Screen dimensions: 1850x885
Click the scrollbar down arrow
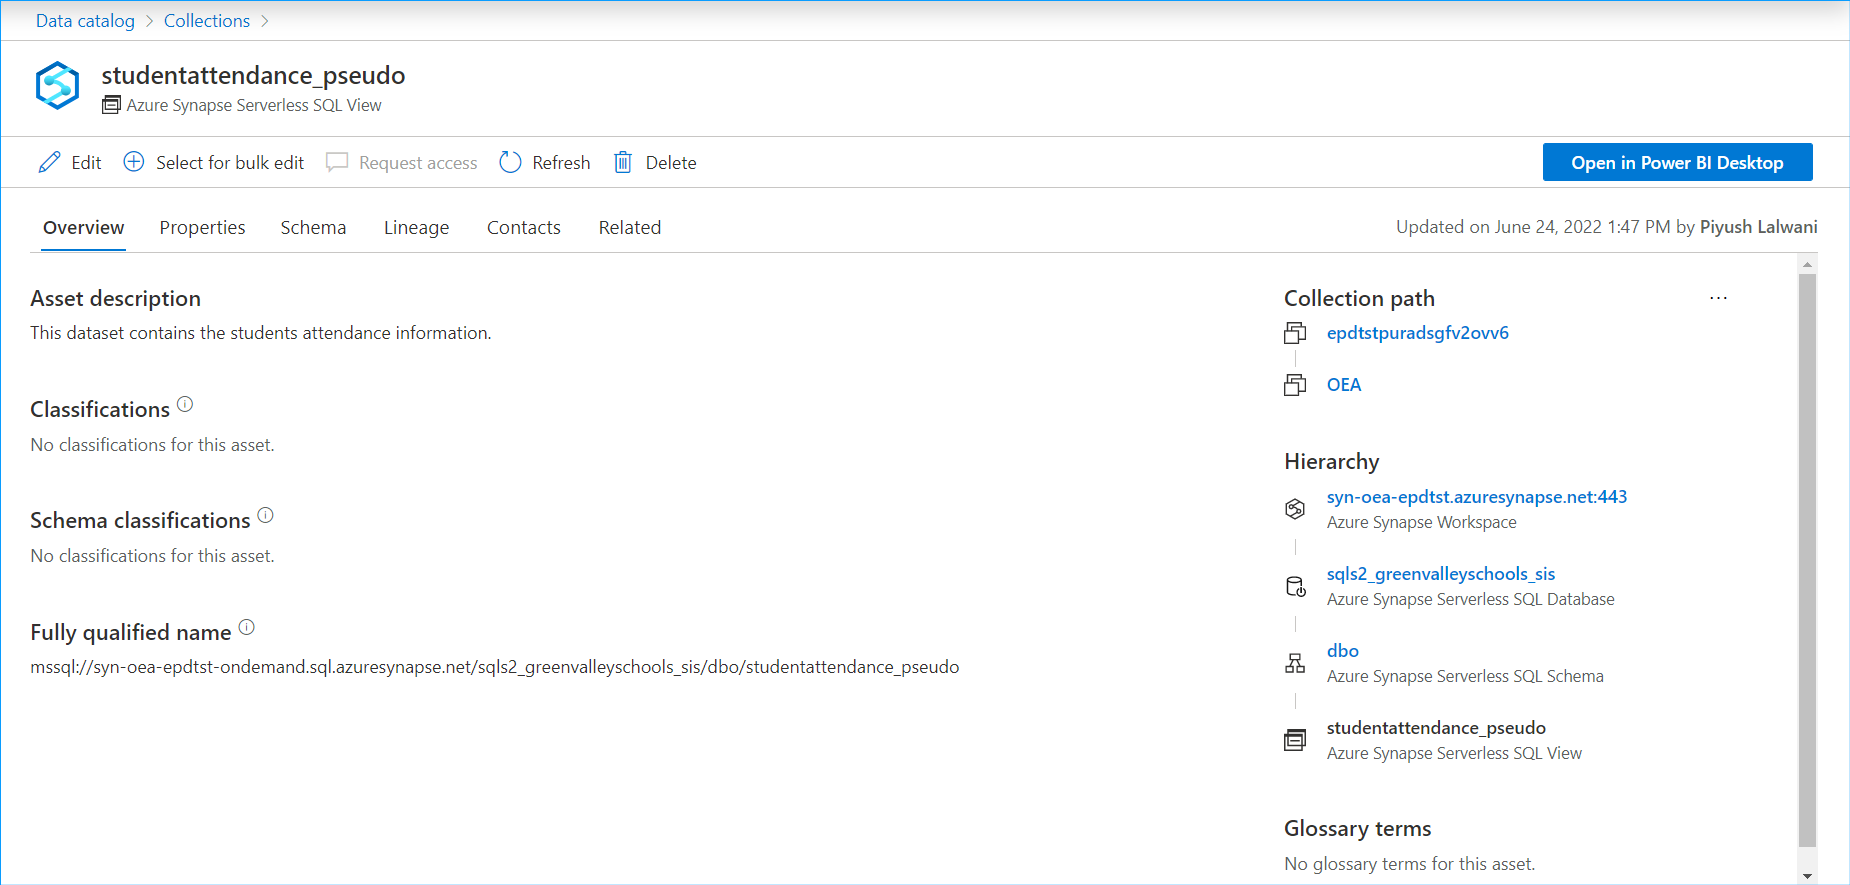coord(1807,875)
